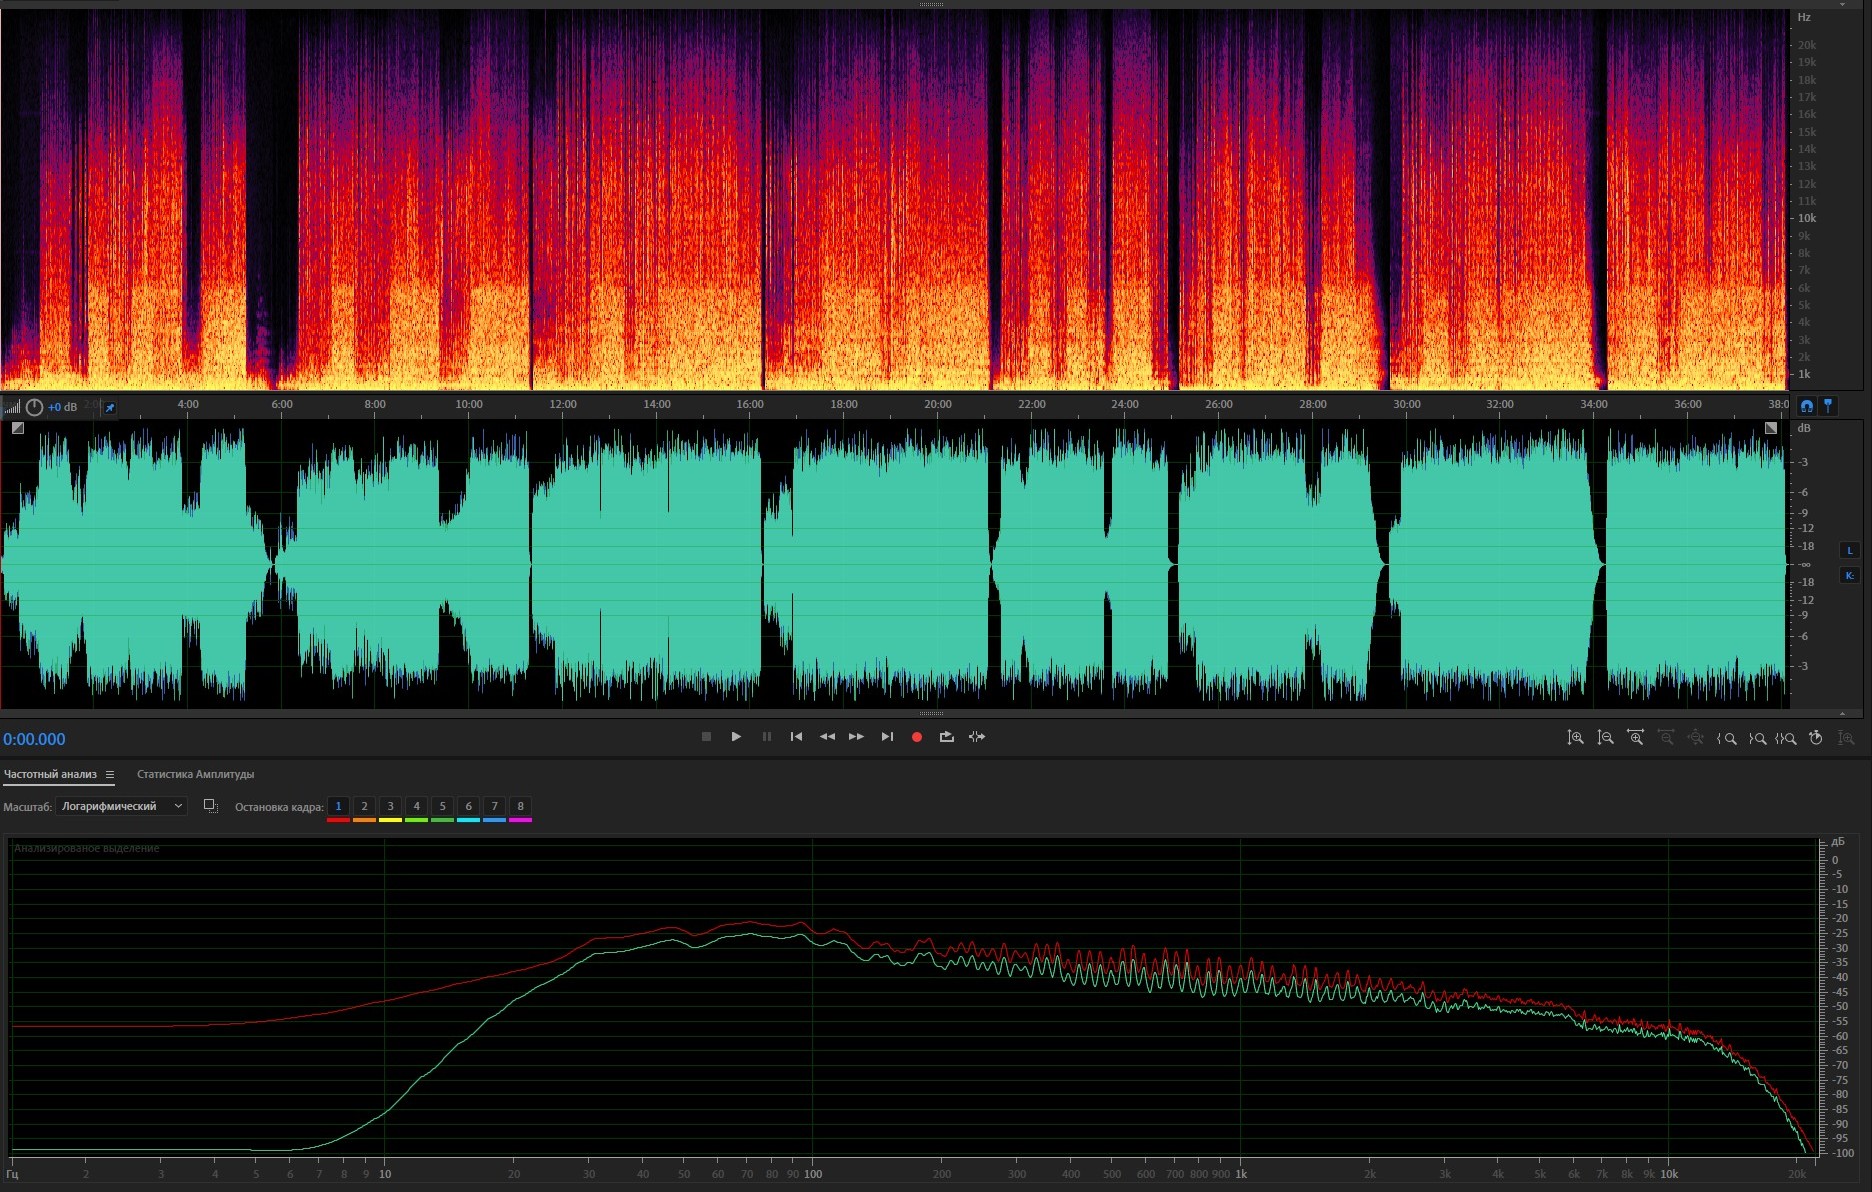Toggle the left channel L button
Image resolution: width=1872 pixels, height=1192 pixels.
click(1849, 550)
